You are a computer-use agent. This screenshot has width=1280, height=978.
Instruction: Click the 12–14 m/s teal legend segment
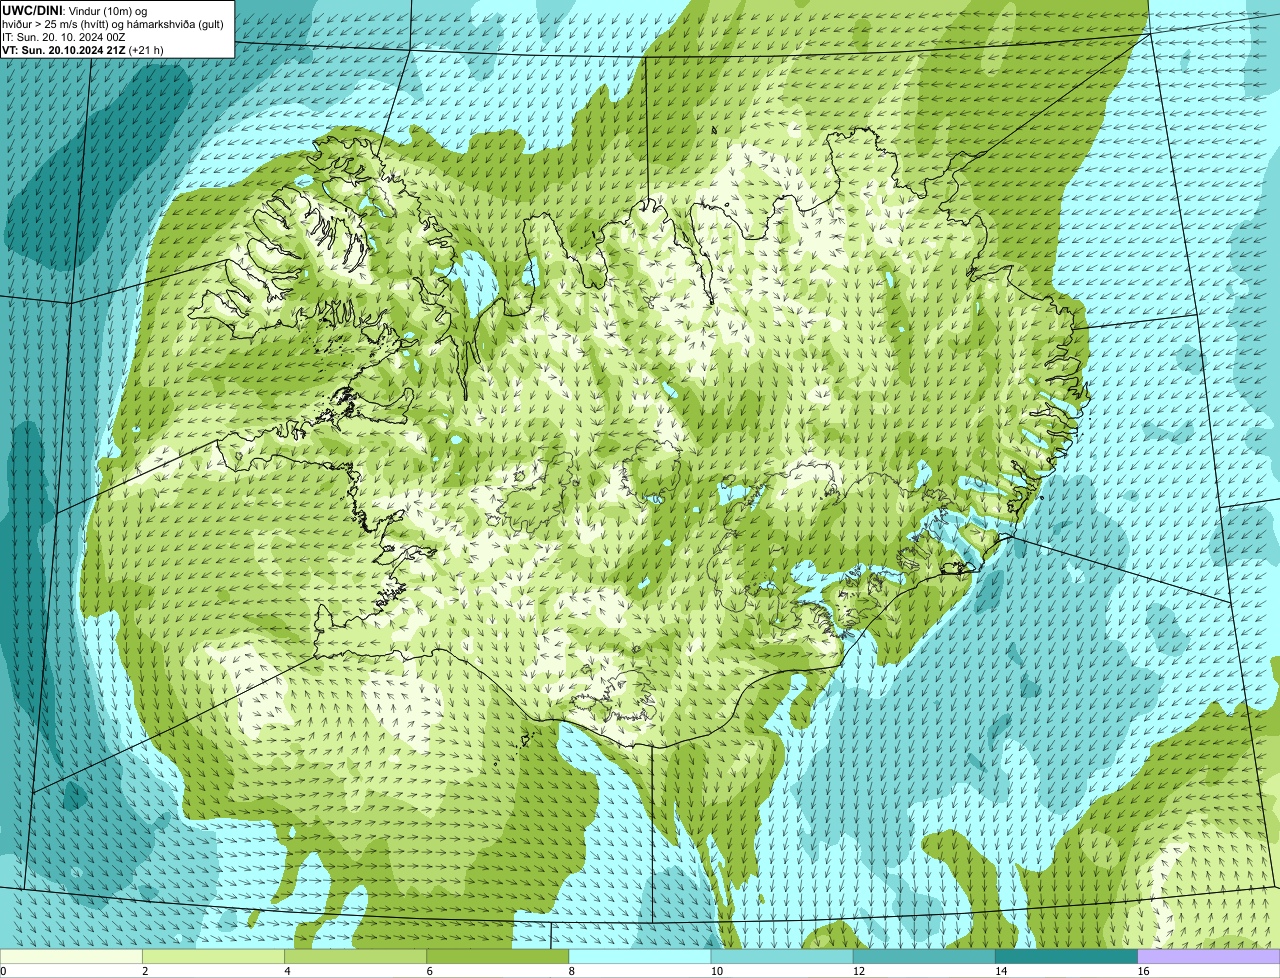point(924,956)
